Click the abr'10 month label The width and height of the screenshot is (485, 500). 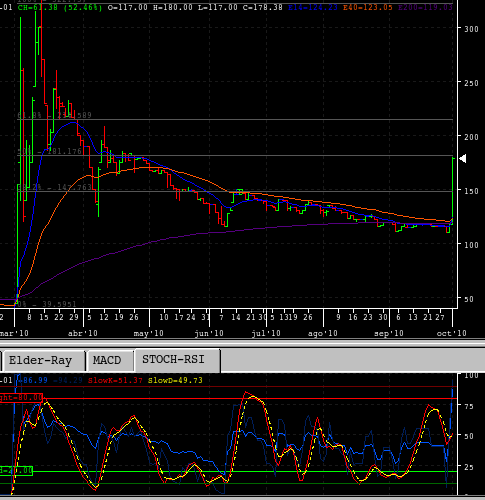tap(83, 333)
